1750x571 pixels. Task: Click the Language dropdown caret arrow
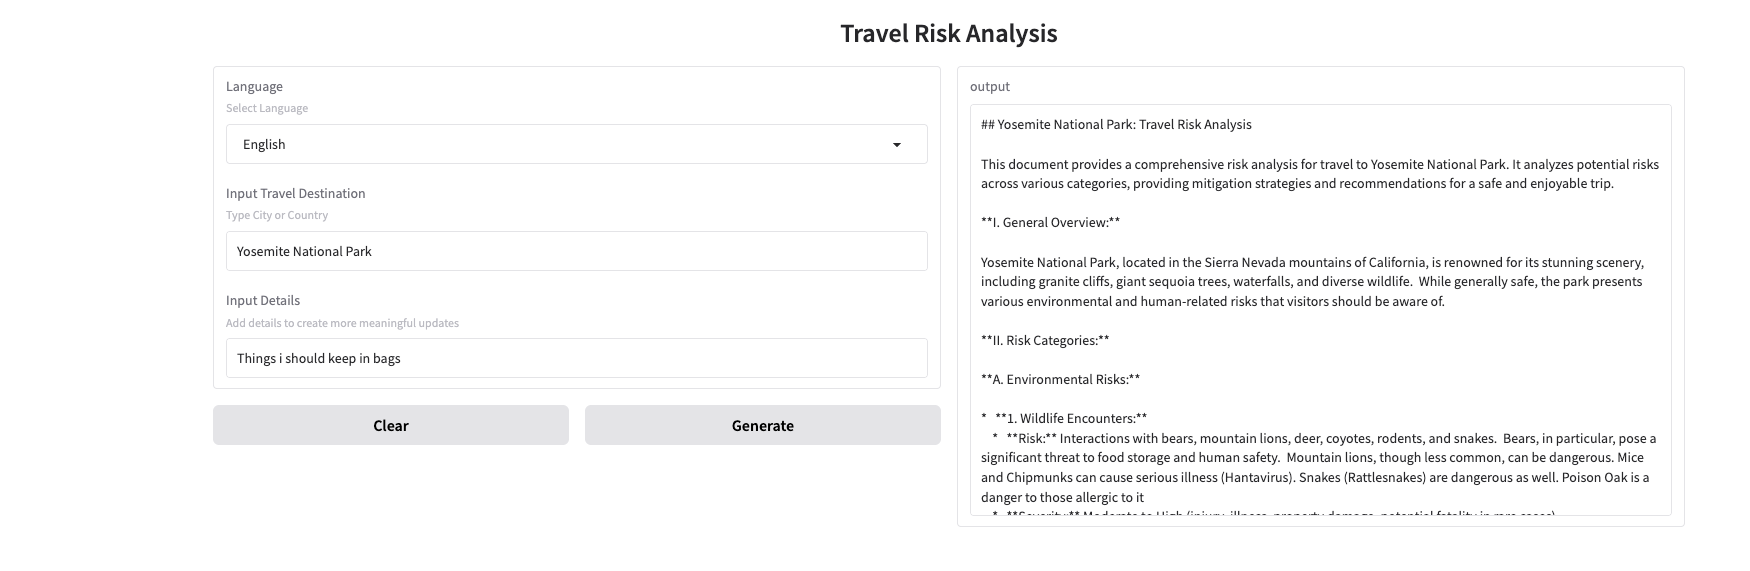(896, 145)
